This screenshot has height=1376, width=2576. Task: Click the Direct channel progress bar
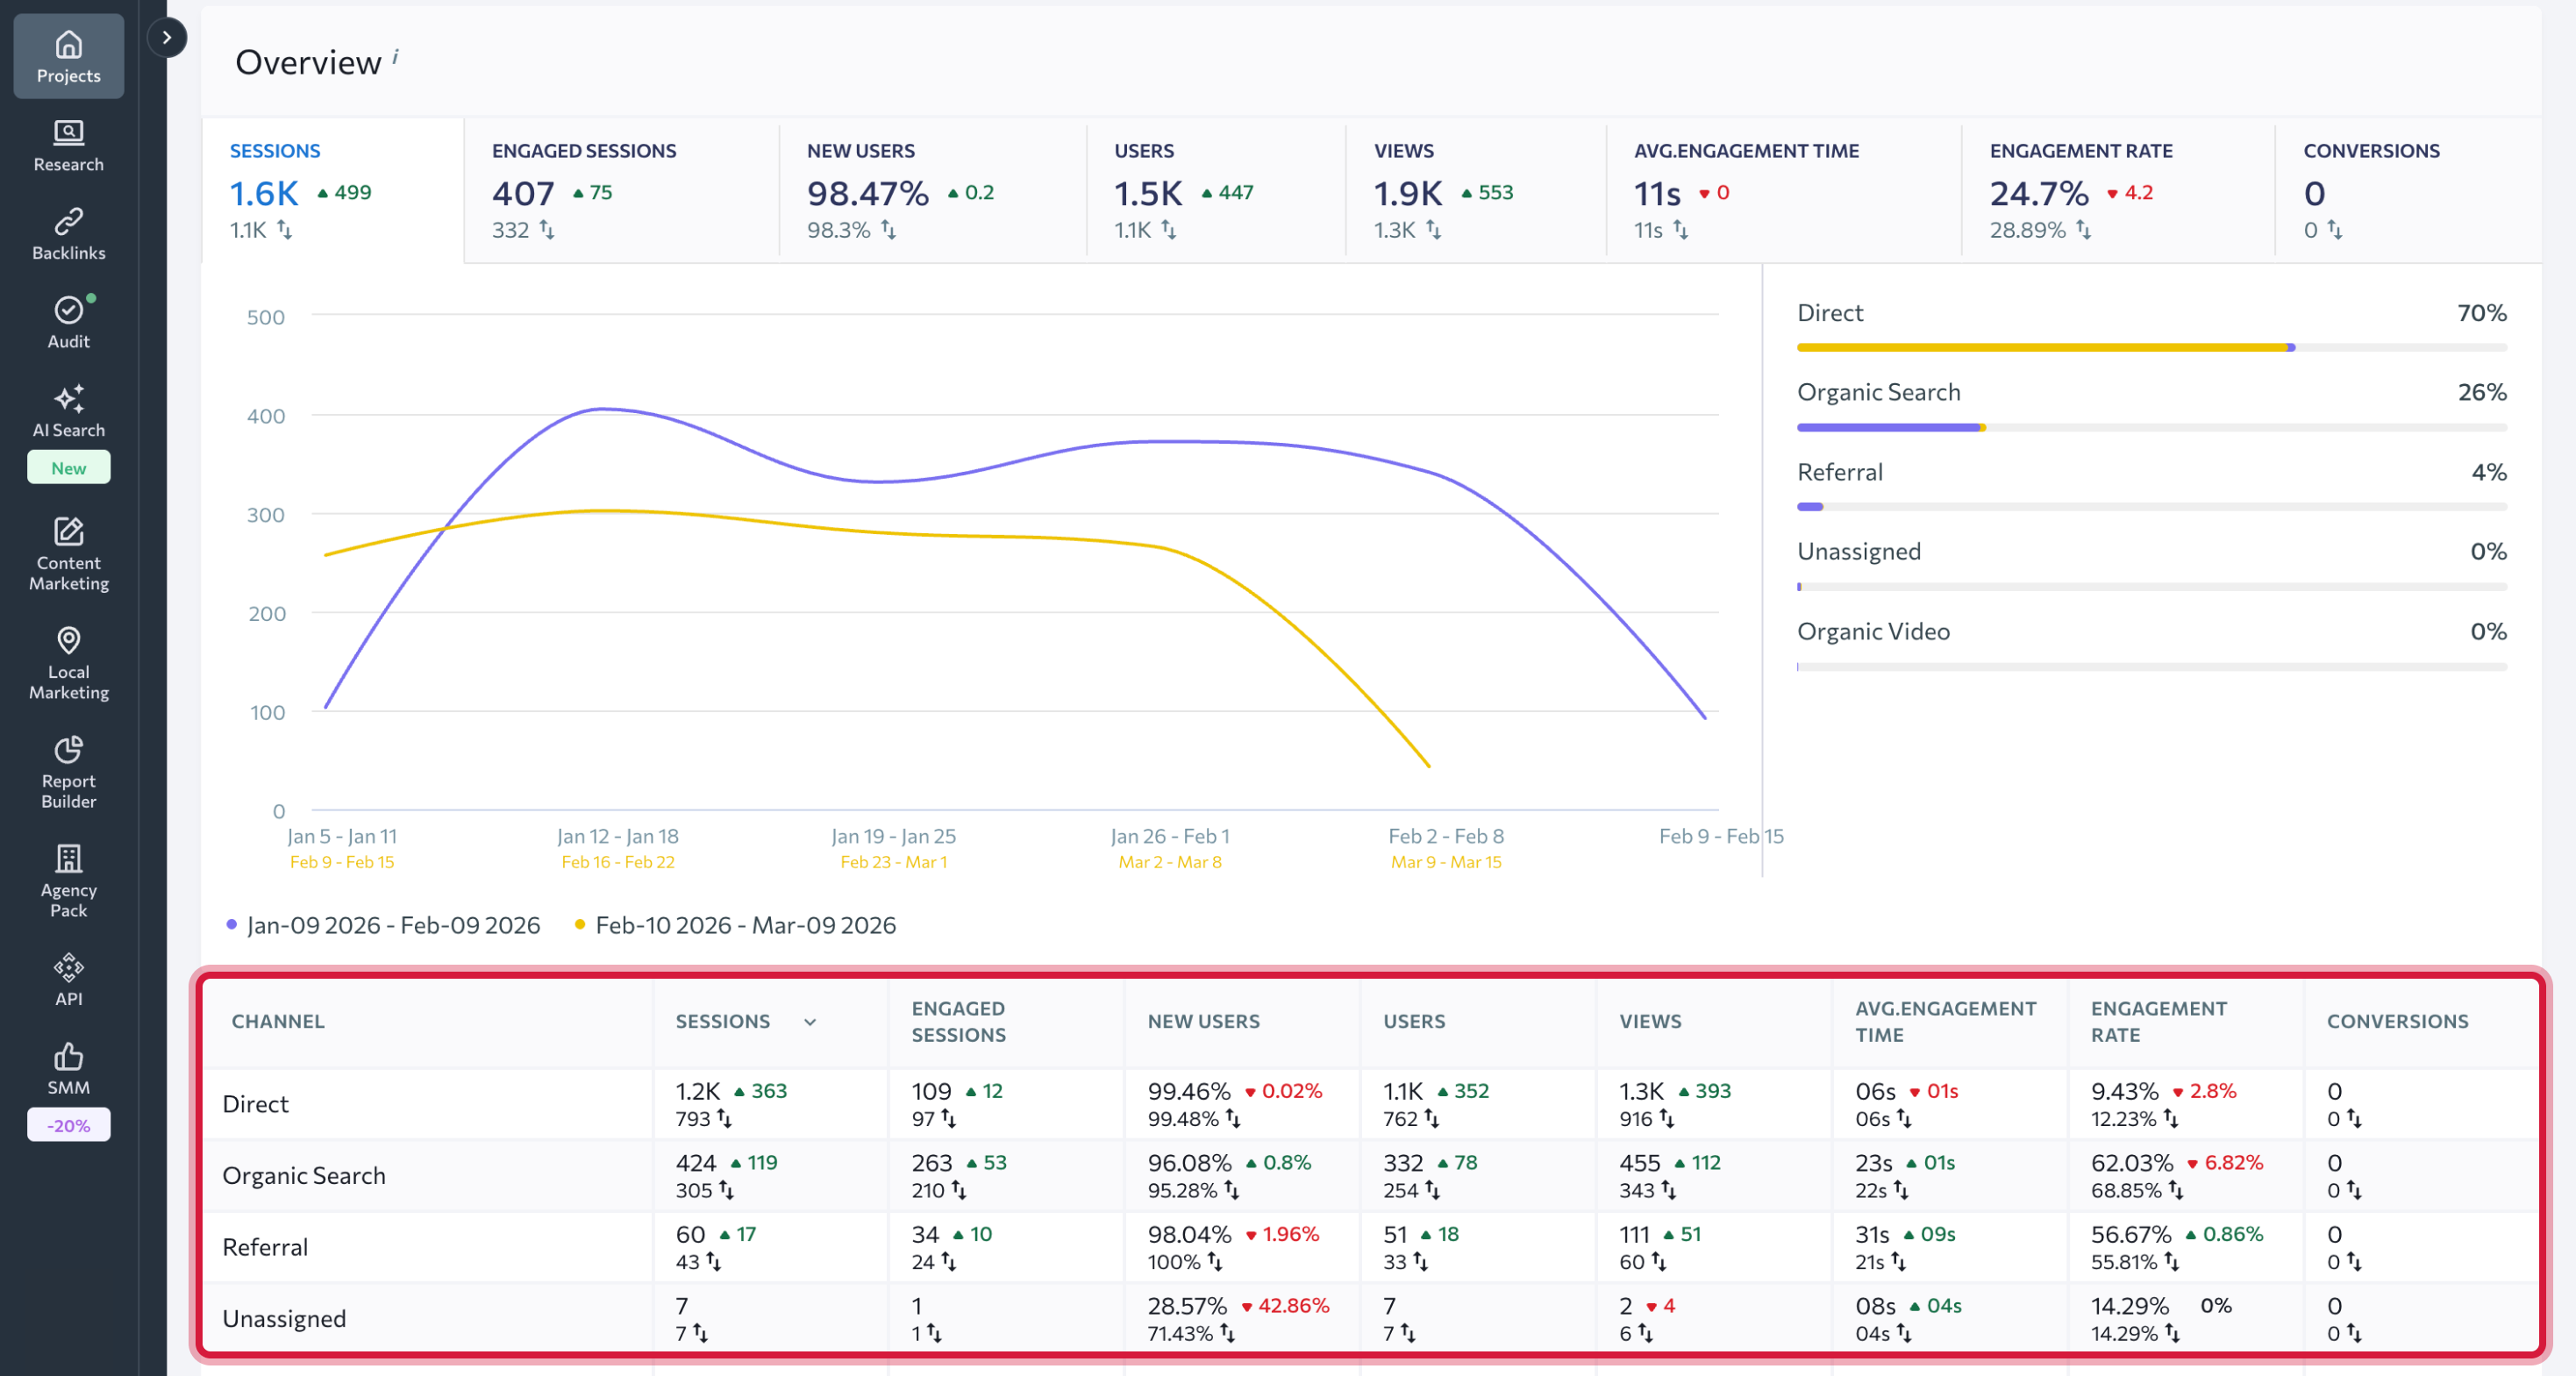[2150, 347]
